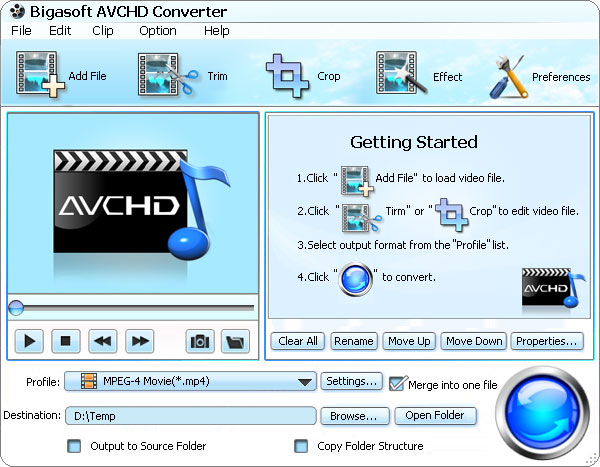The width and height of the screenshot is (600, 467).
Task: Open the Edit menu
Action: pyautogui.click(x=60, y=31)
